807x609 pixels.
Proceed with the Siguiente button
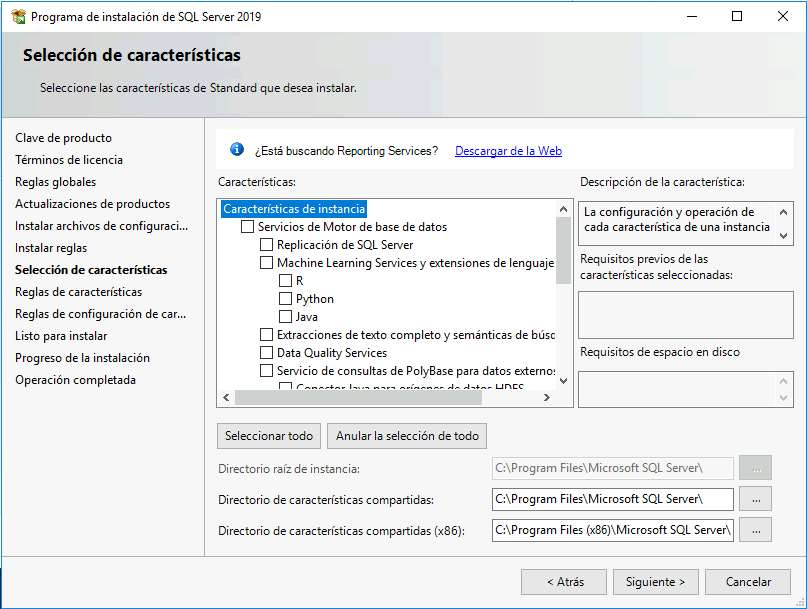656,582
